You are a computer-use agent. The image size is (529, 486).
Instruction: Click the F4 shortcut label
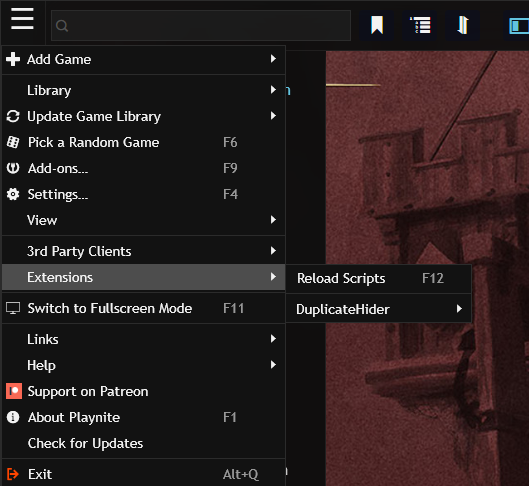click(230, 194)
